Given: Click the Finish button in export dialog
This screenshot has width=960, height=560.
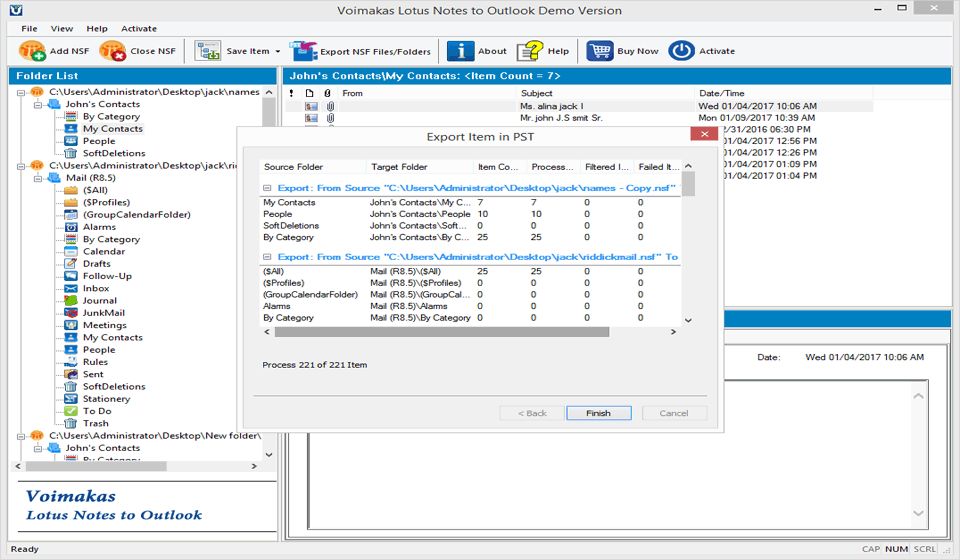Looking at the screenshot, I should pyautogui.click(x=598, y=413).
